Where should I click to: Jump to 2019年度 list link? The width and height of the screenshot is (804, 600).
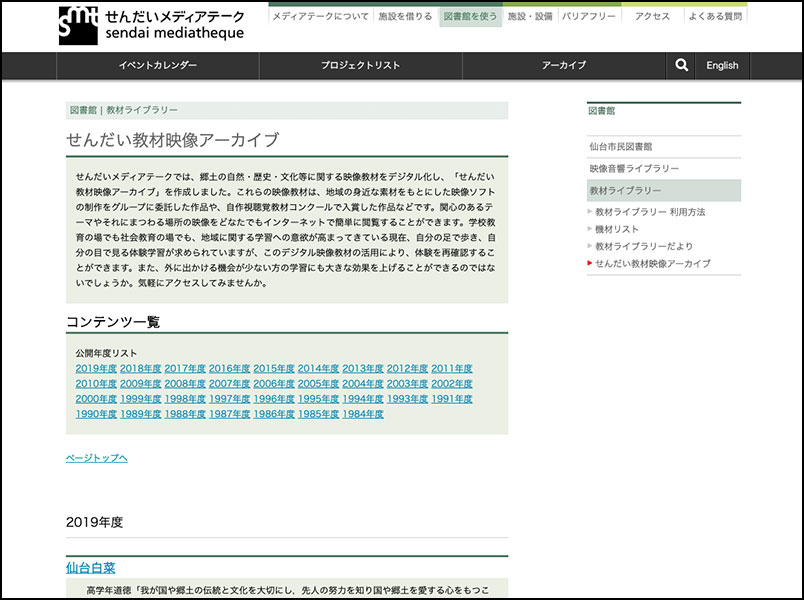click(96, 369)
